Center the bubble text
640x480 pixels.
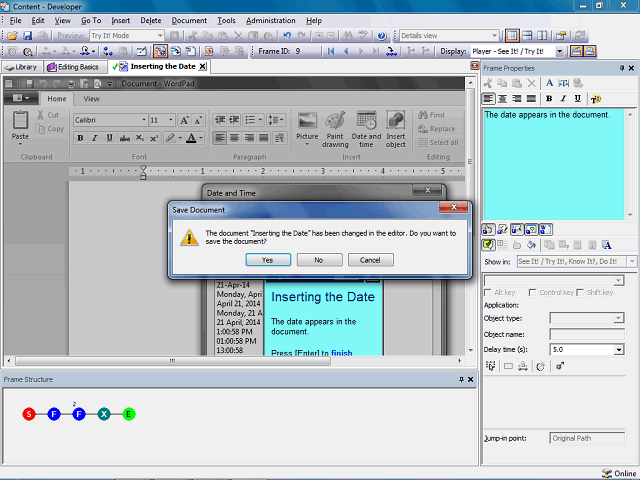502,99
